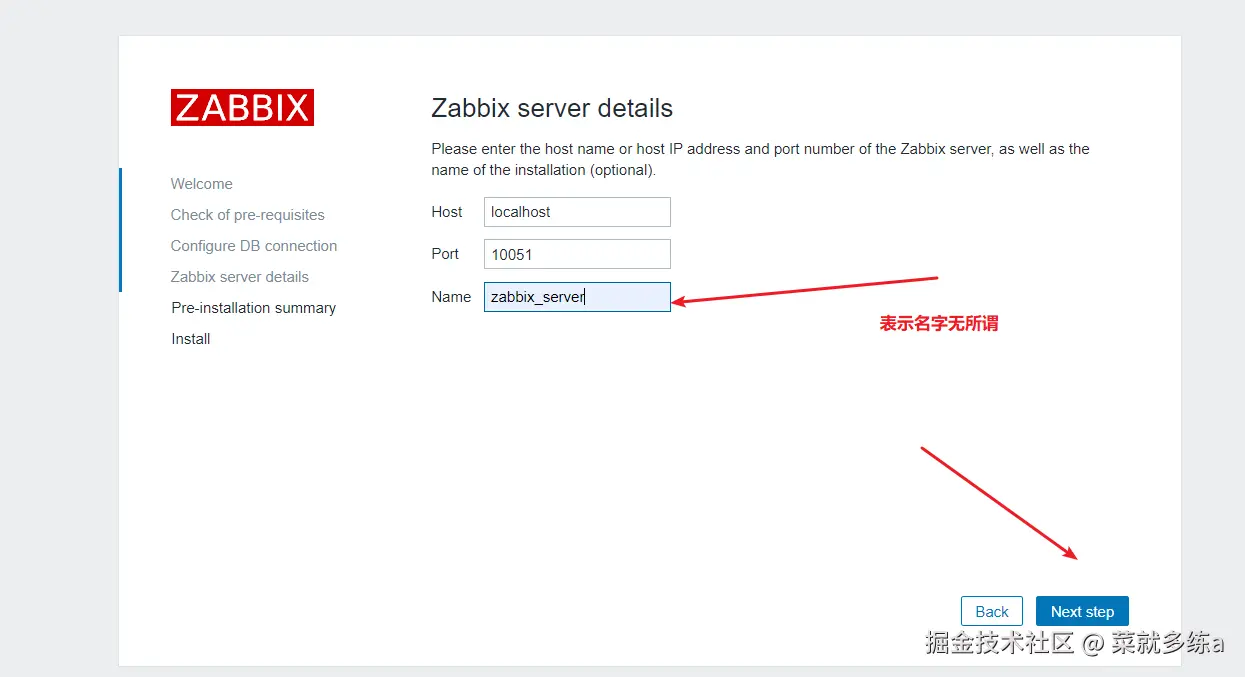Select the Zabbix server details step
The height and width of the screenshot is (677, 1245).
(x=240, y=277)
